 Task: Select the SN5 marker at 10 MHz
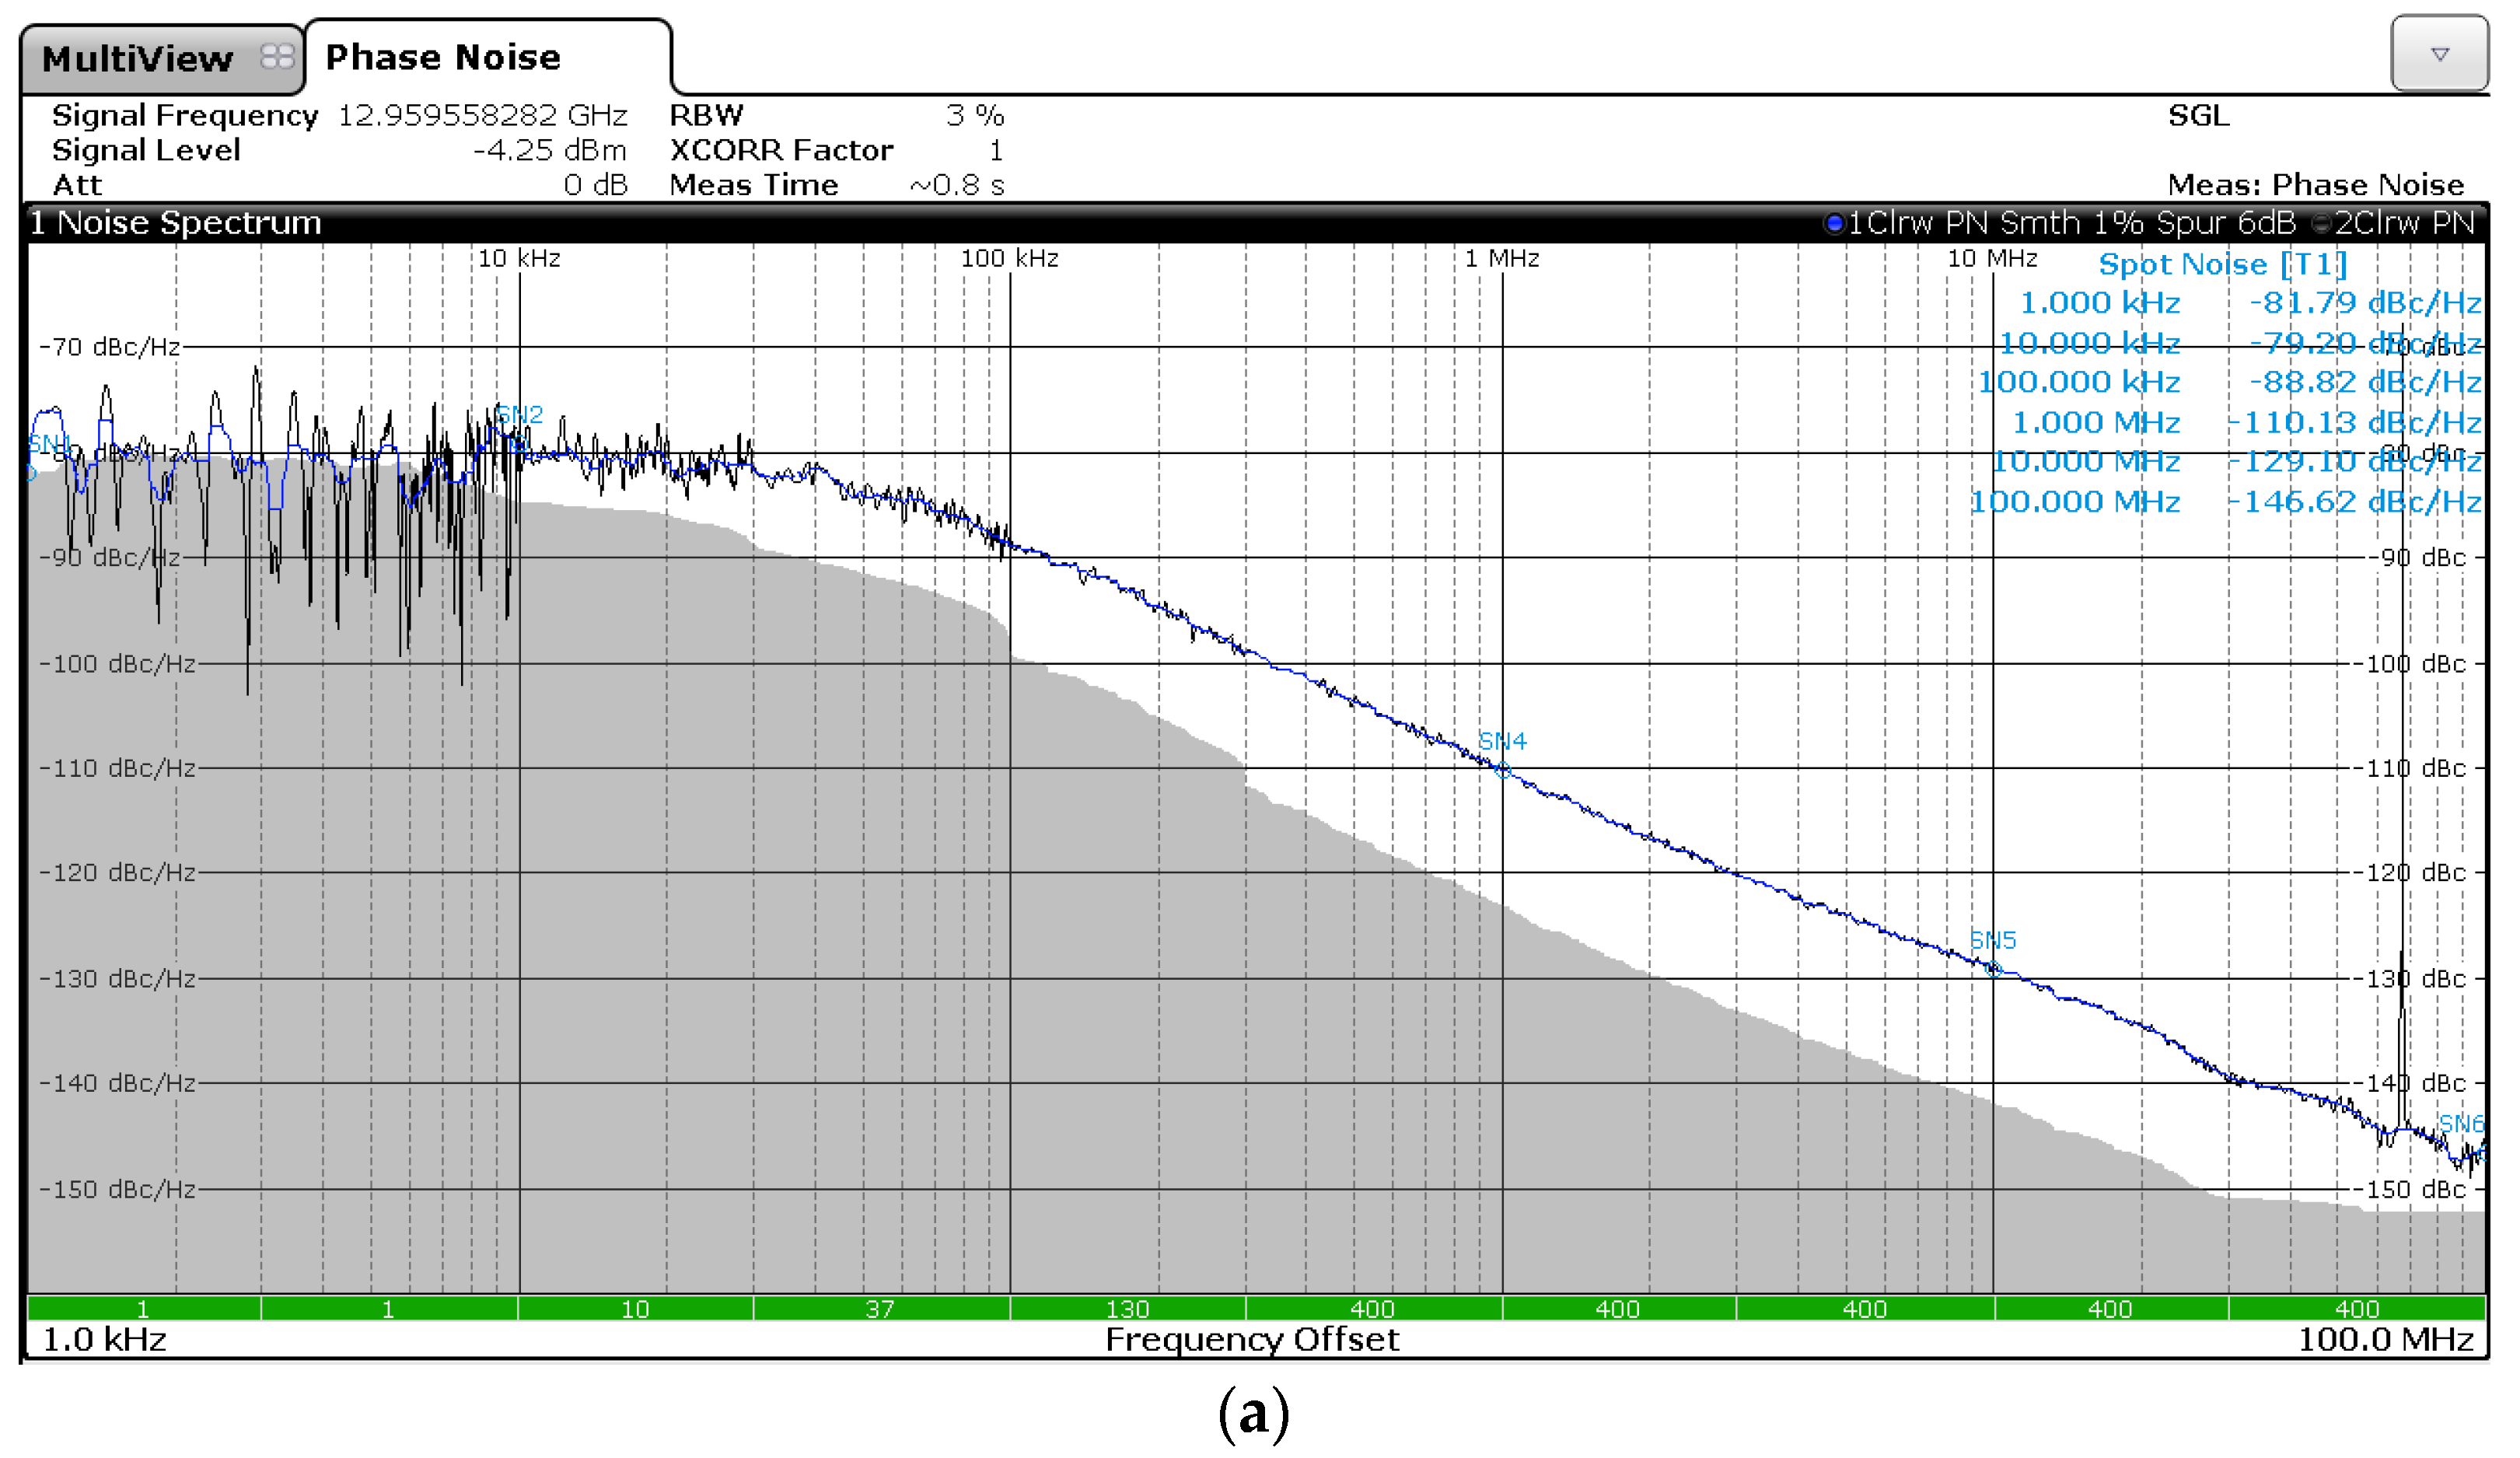click(x=1992, y=967)
